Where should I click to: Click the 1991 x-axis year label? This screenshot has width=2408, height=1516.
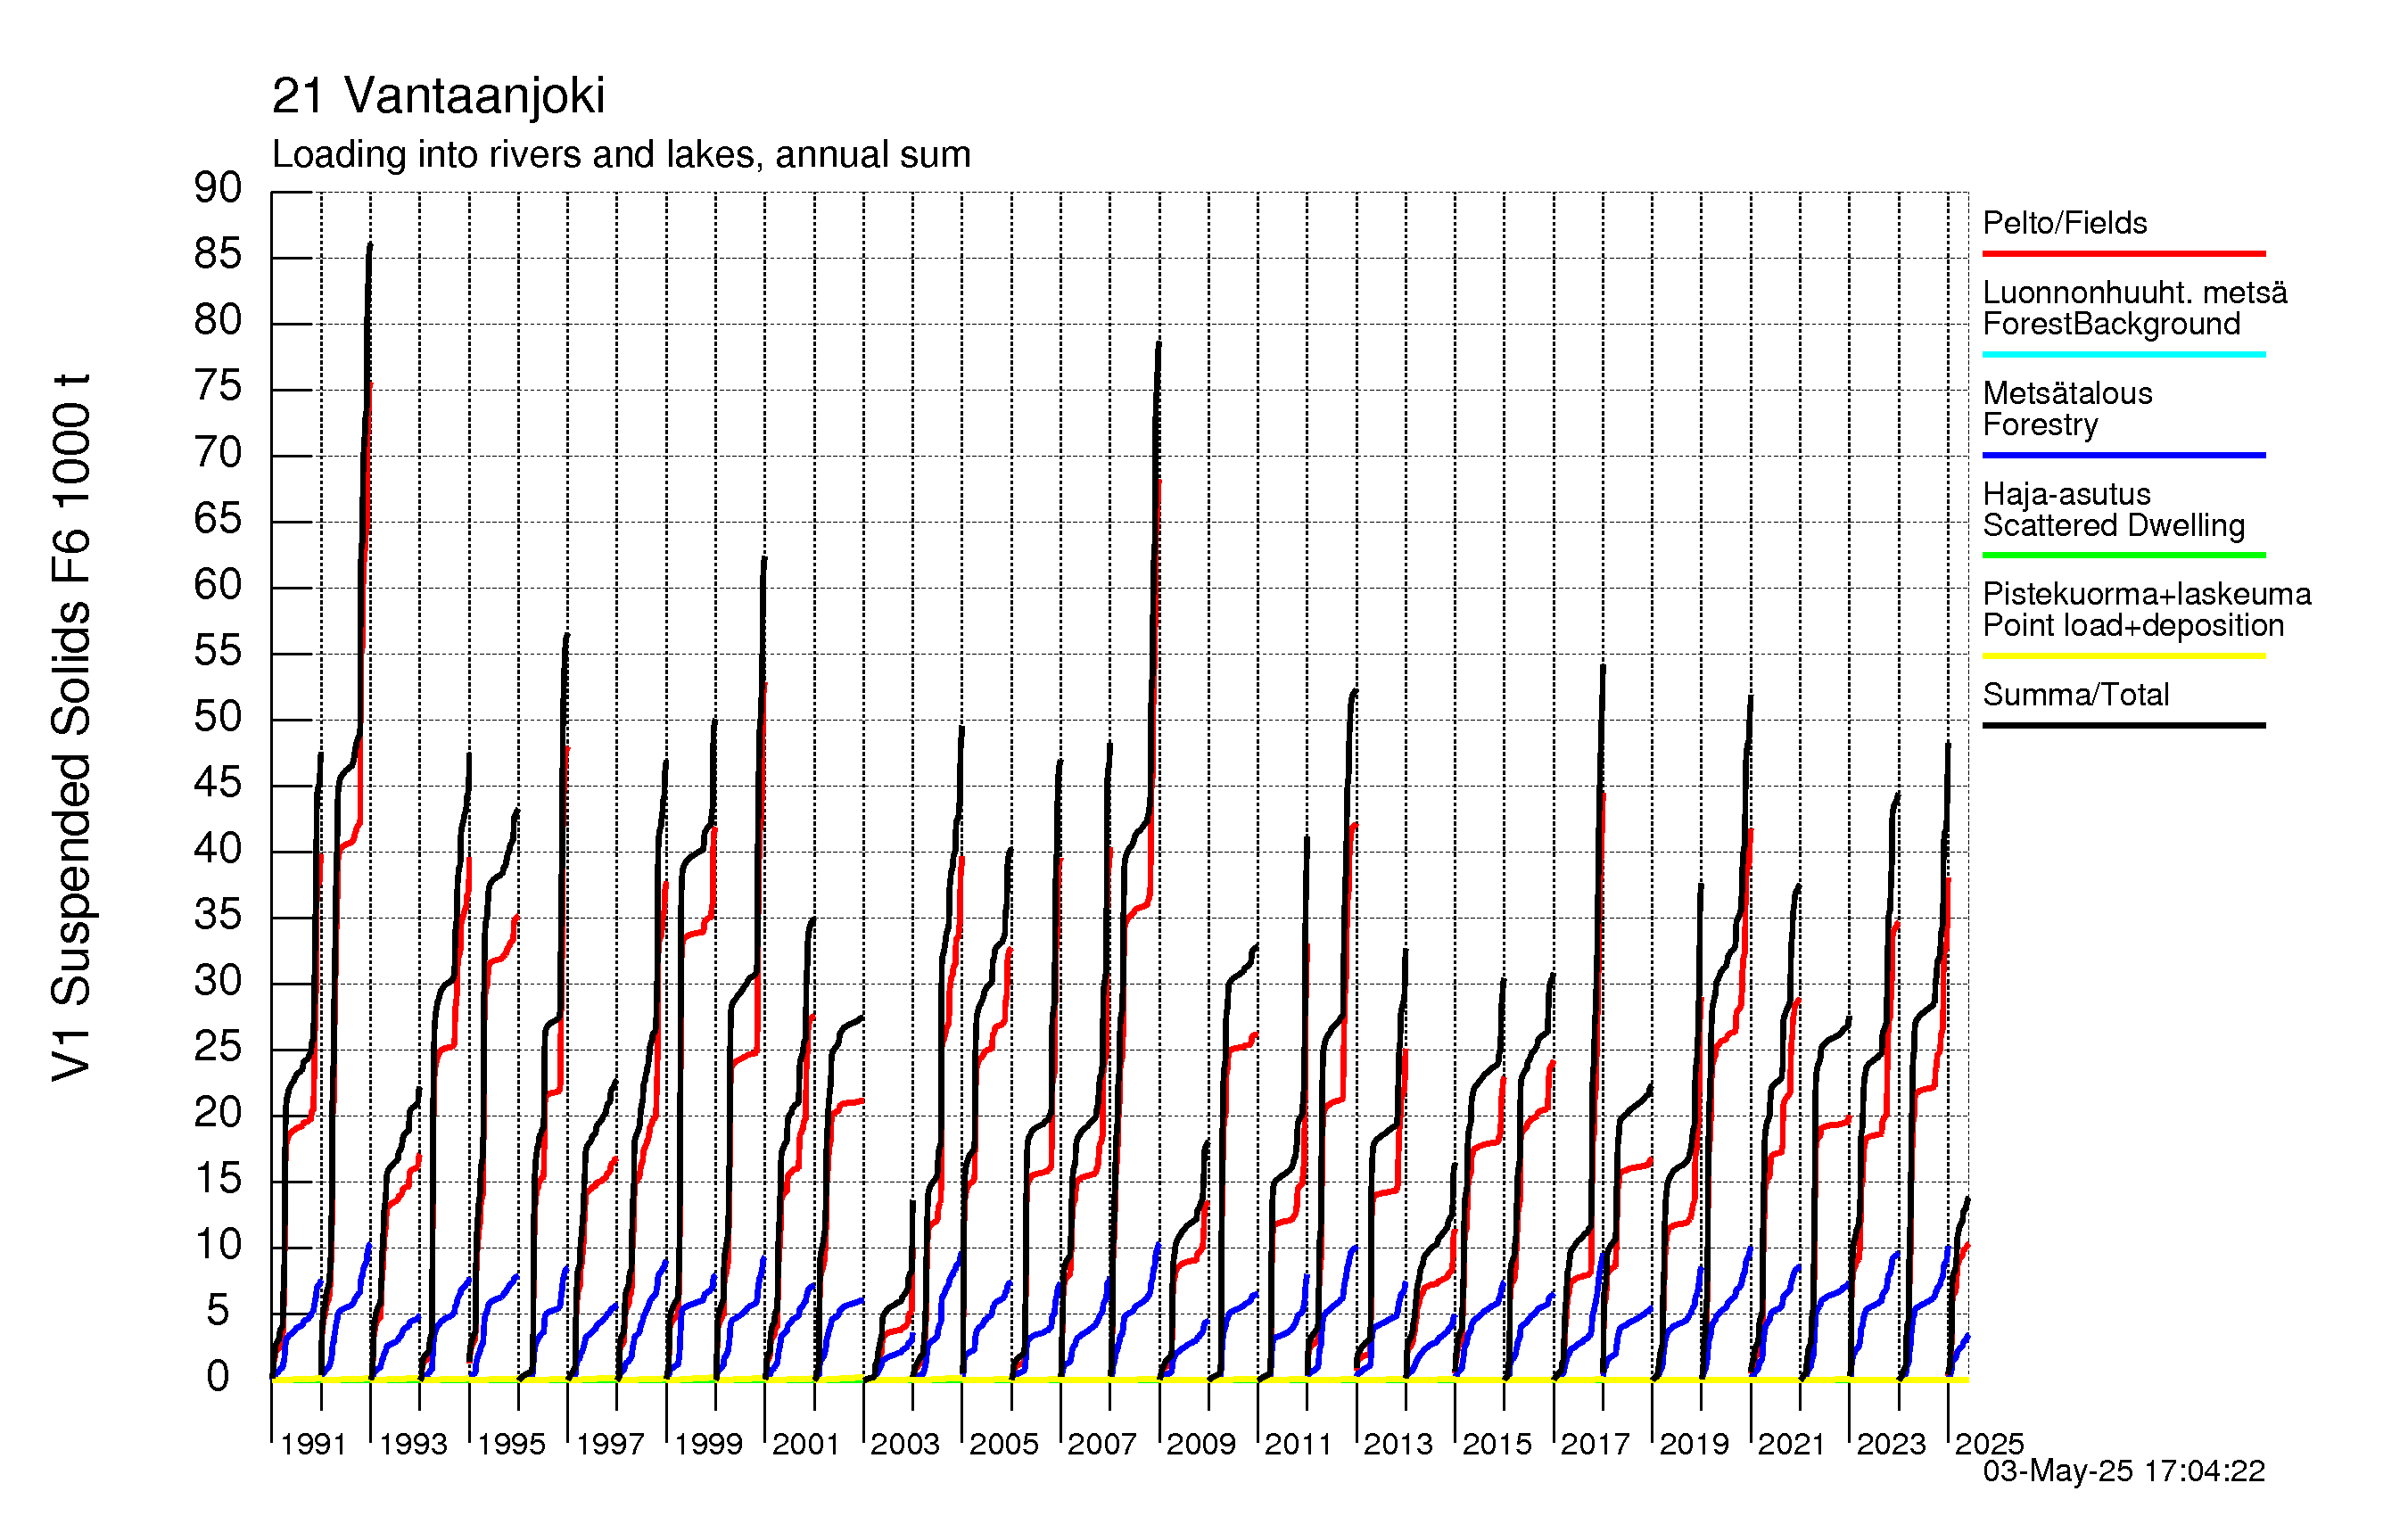pyautogui.click(x=313, y=1444)
